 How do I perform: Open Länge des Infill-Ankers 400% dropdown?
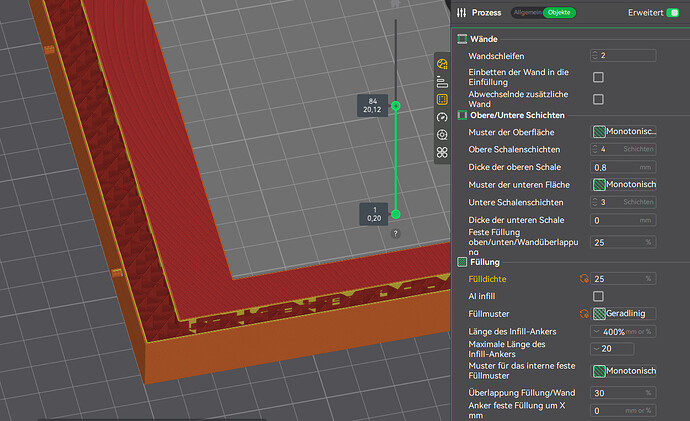(623, 331)
